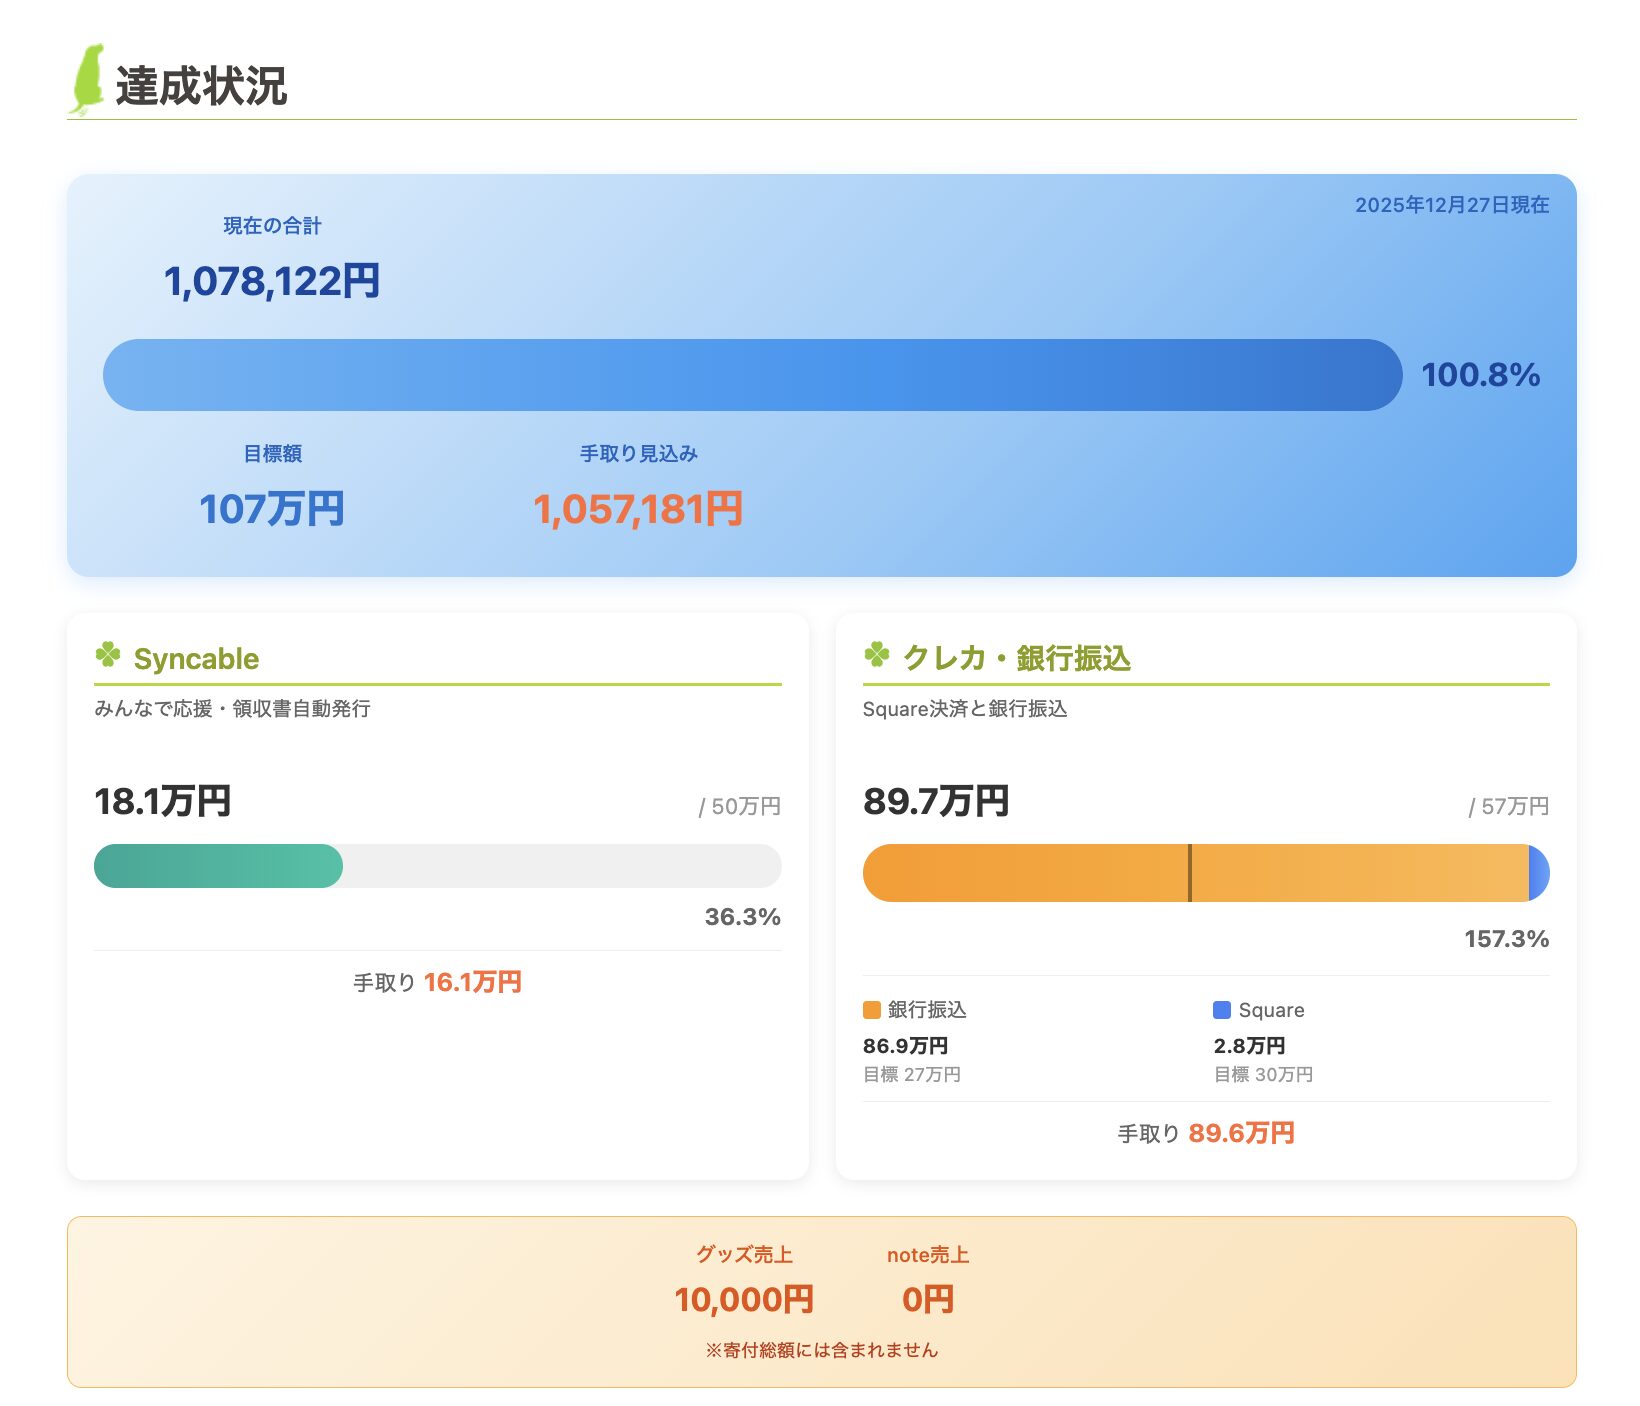The image size is (1640, 1406).
Task: Click the goal value 107万円
Action: 272,509
